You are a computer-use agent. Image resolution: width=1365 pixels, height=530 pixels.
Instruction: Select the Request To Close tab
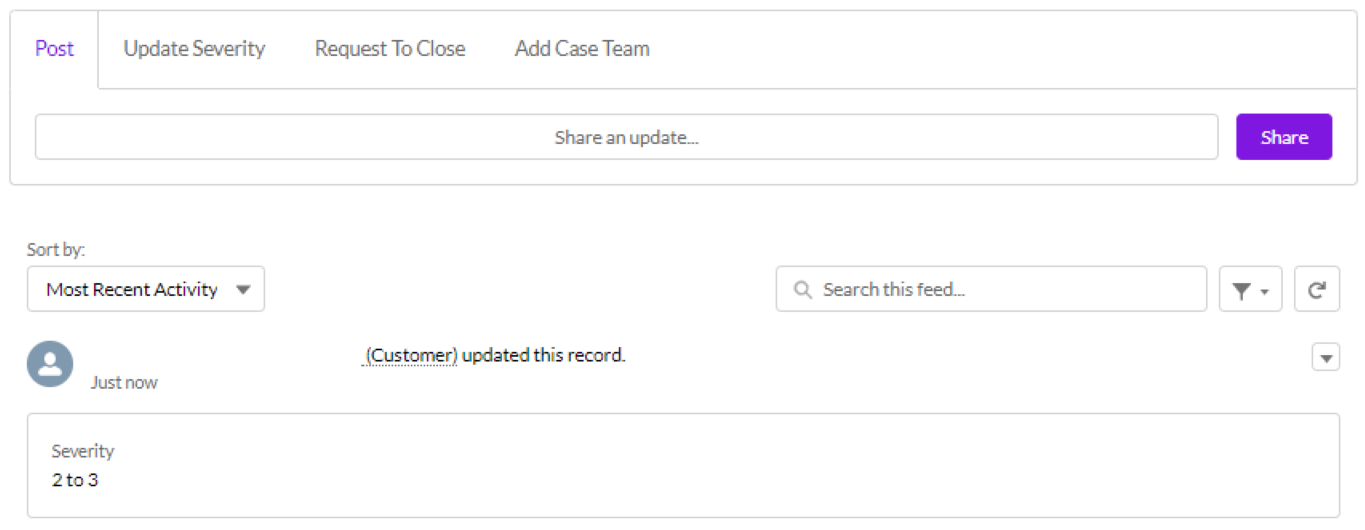(390, 49)
